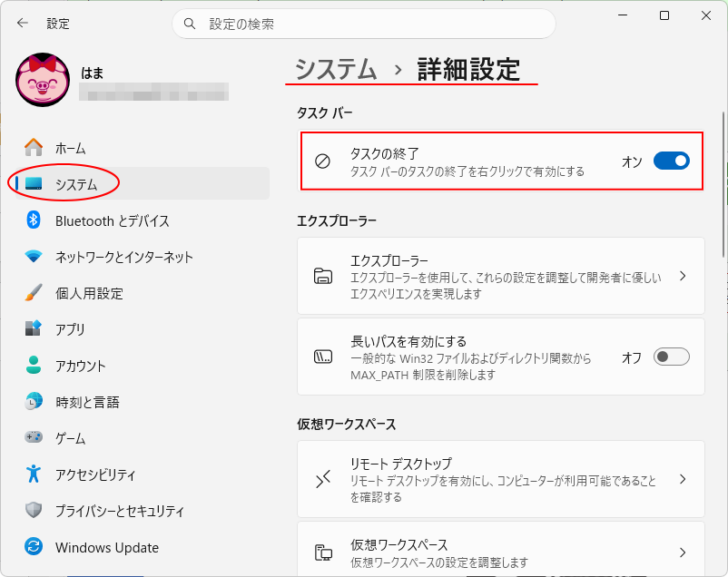728x577 pixels.
Task: Click the アプリ icon
Action: [x=33, y=329]
